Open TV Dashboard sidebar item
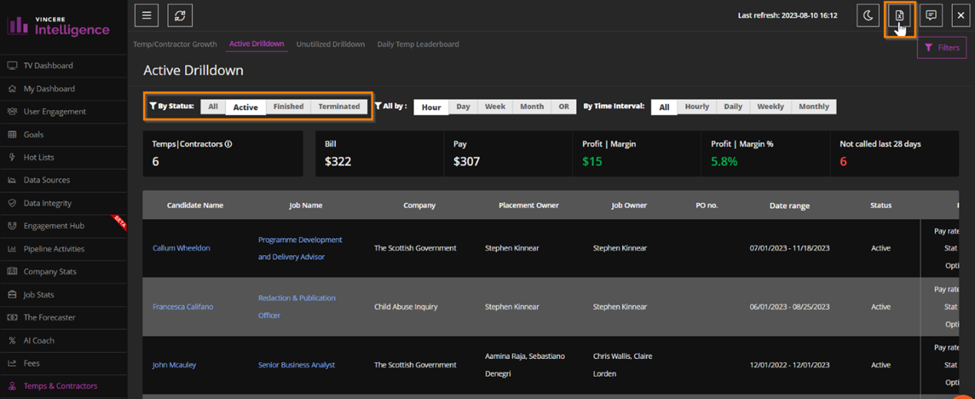This screenshot has height=399, width=975. click(48, 65)
